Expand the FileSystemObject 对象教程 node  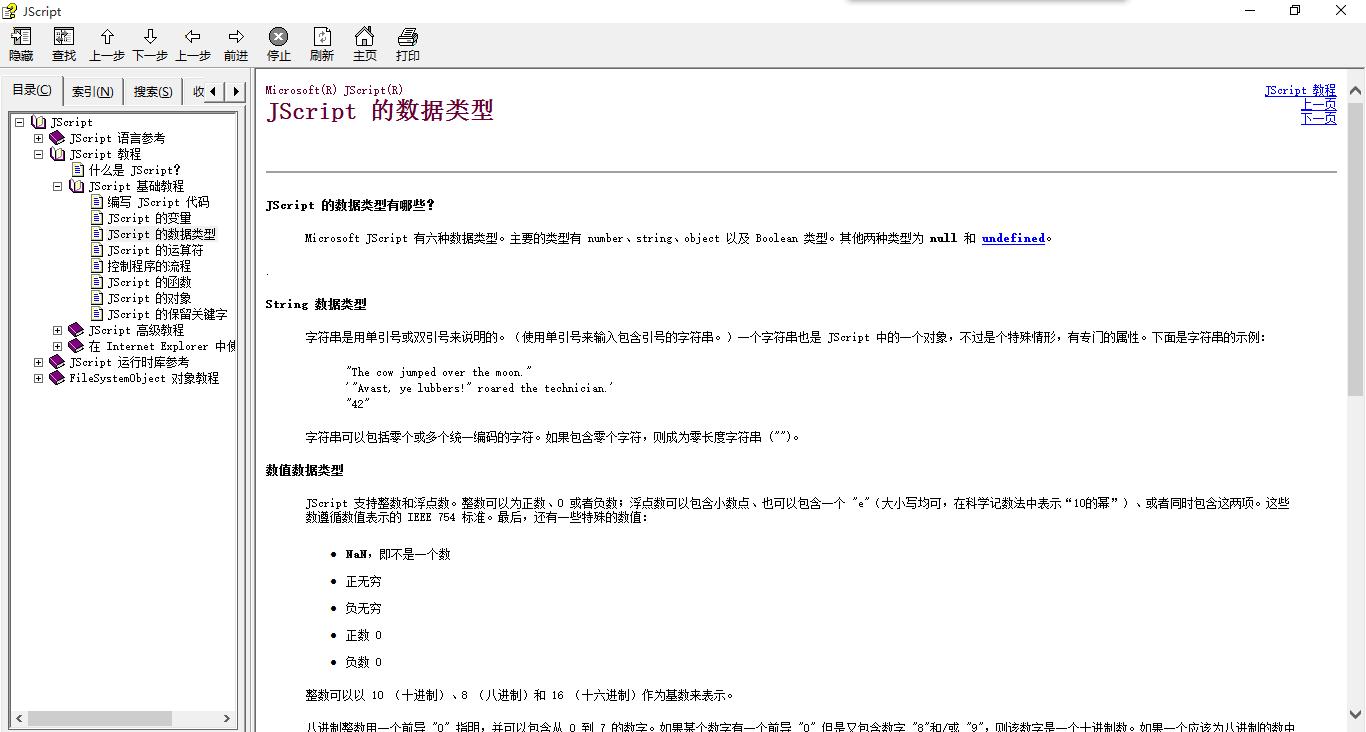(38, 378)
